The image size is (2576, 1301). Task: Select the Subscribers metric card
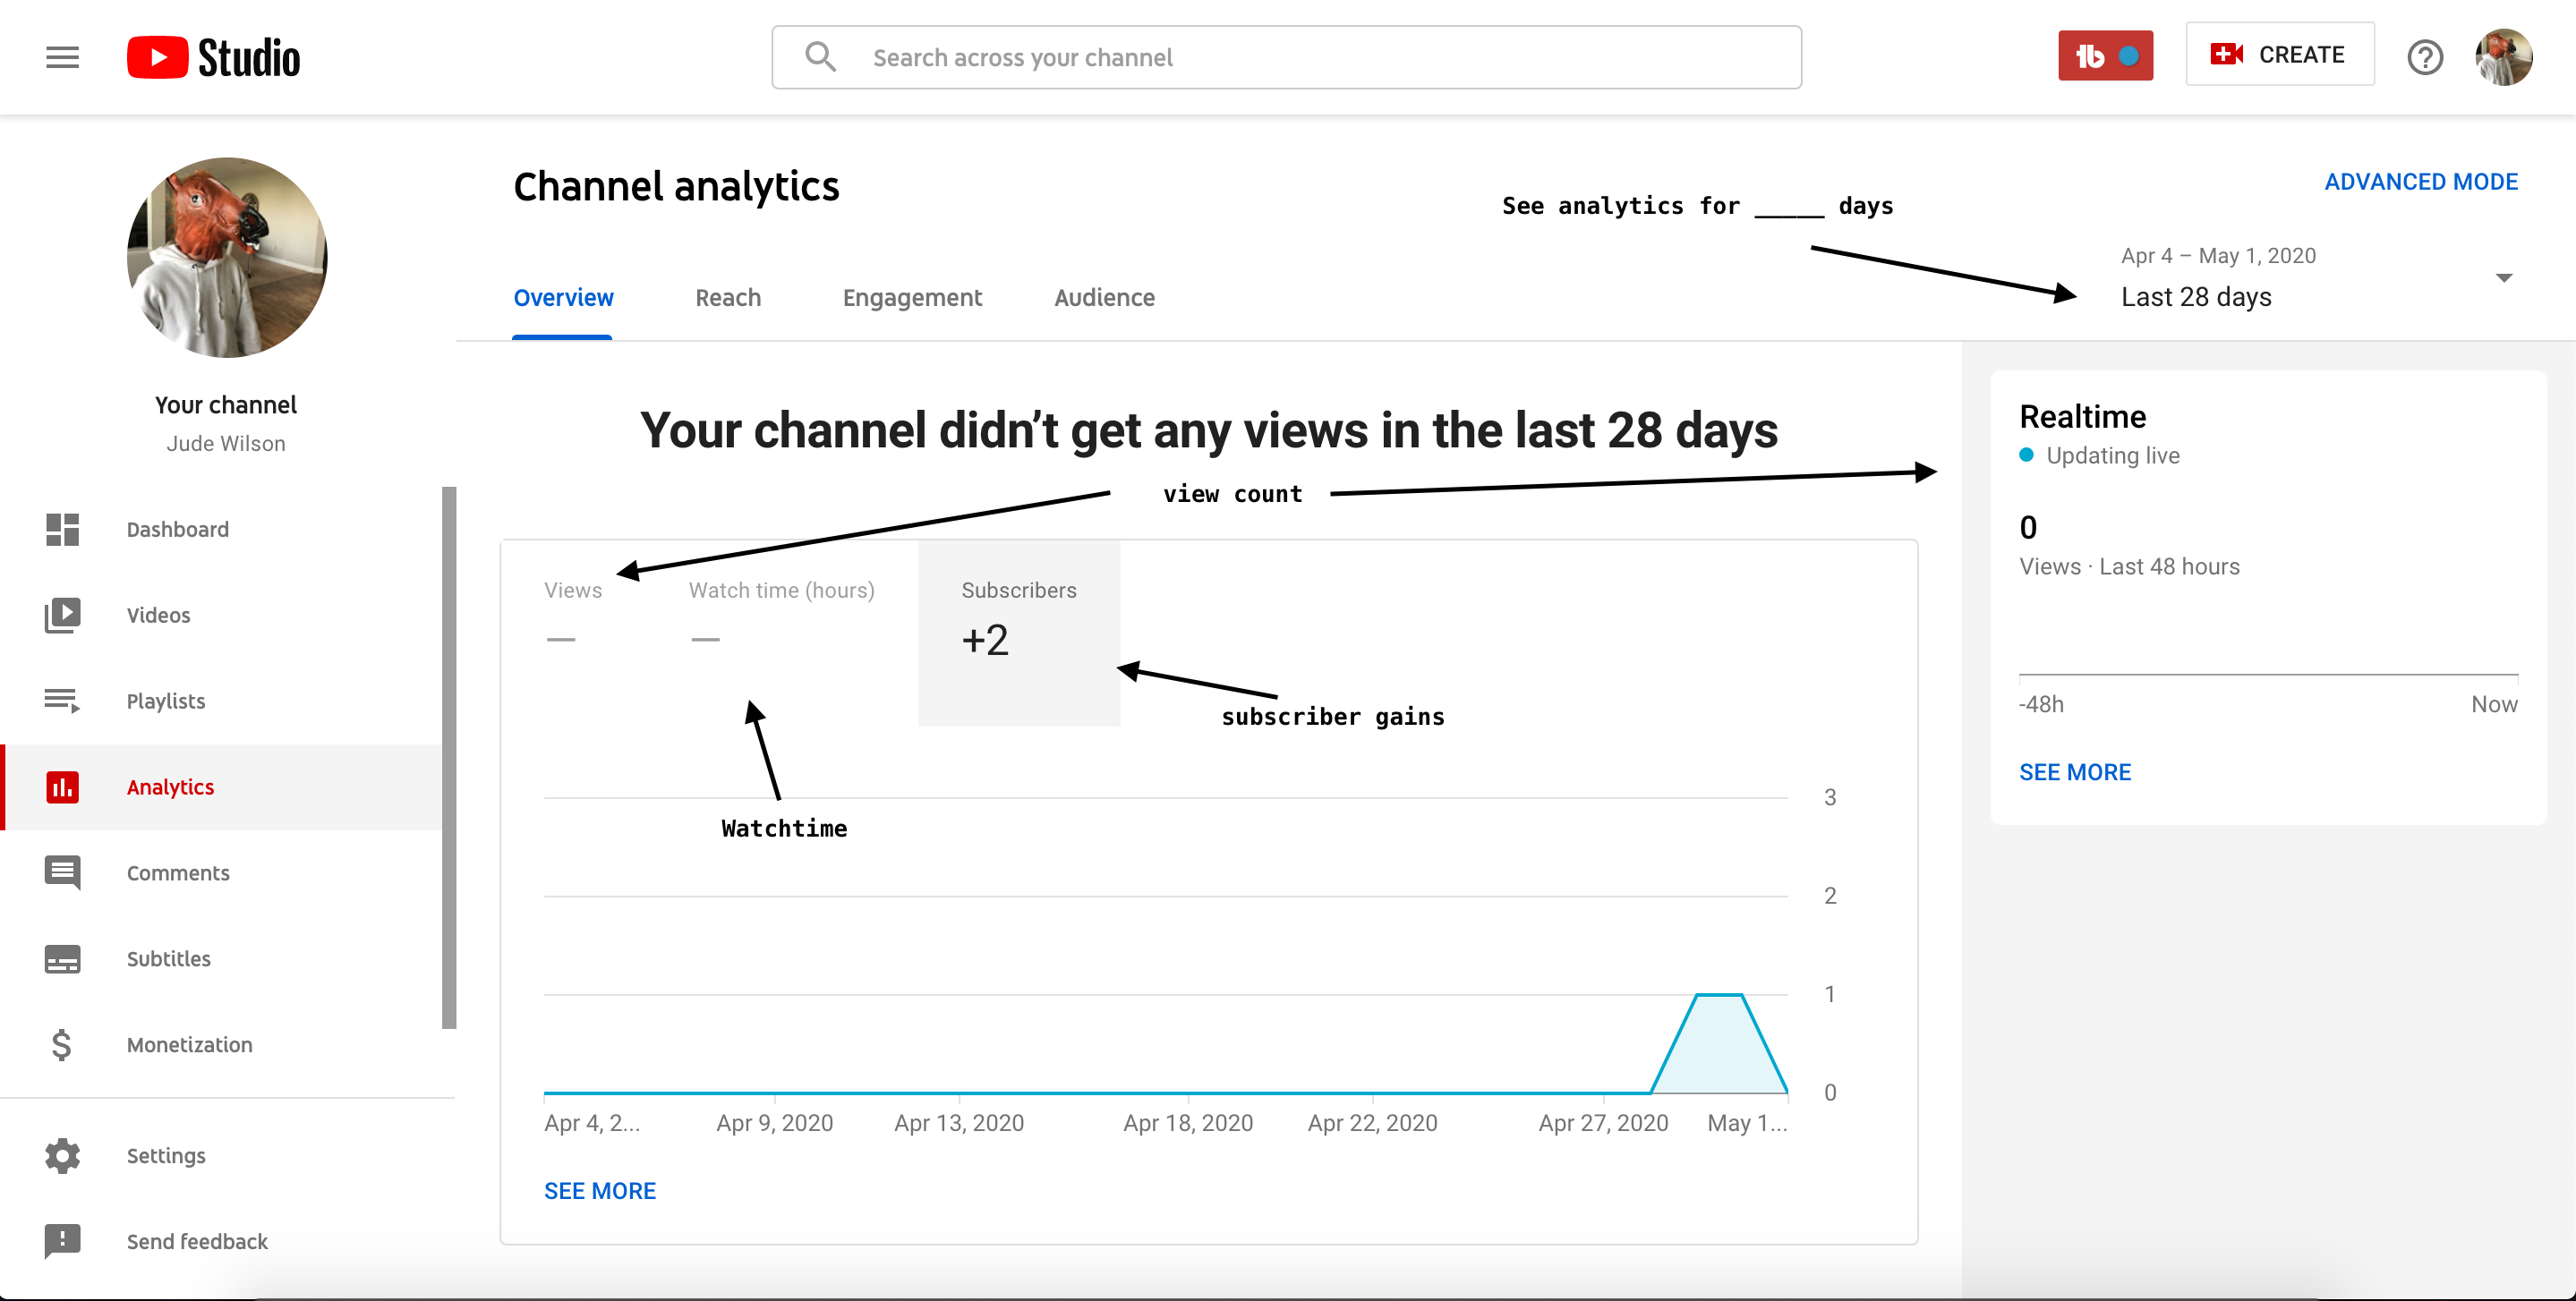point(1018,632)
